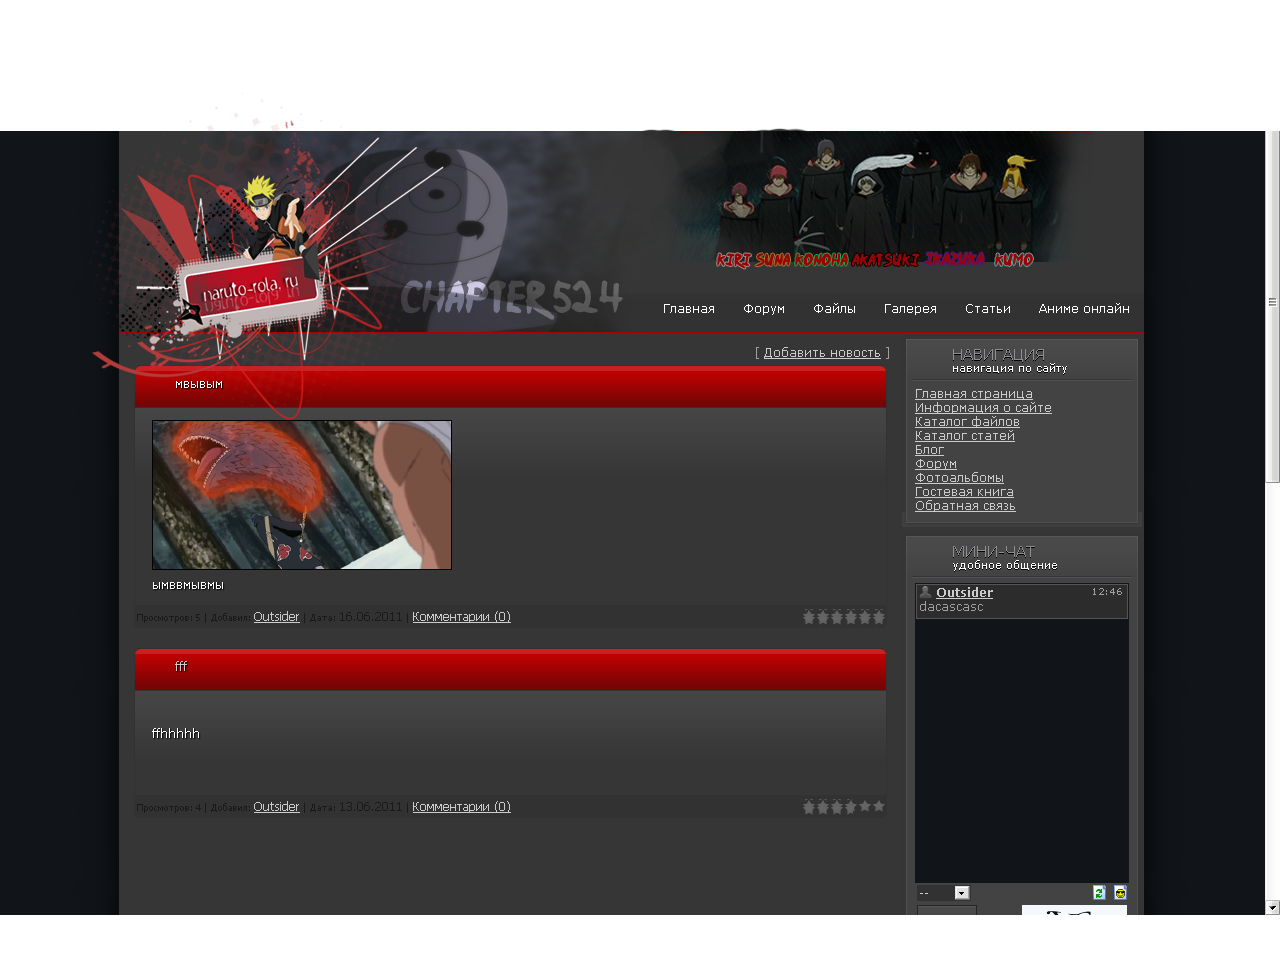
Task: Open Комментарии (0) for fff post
Action: 461,807
